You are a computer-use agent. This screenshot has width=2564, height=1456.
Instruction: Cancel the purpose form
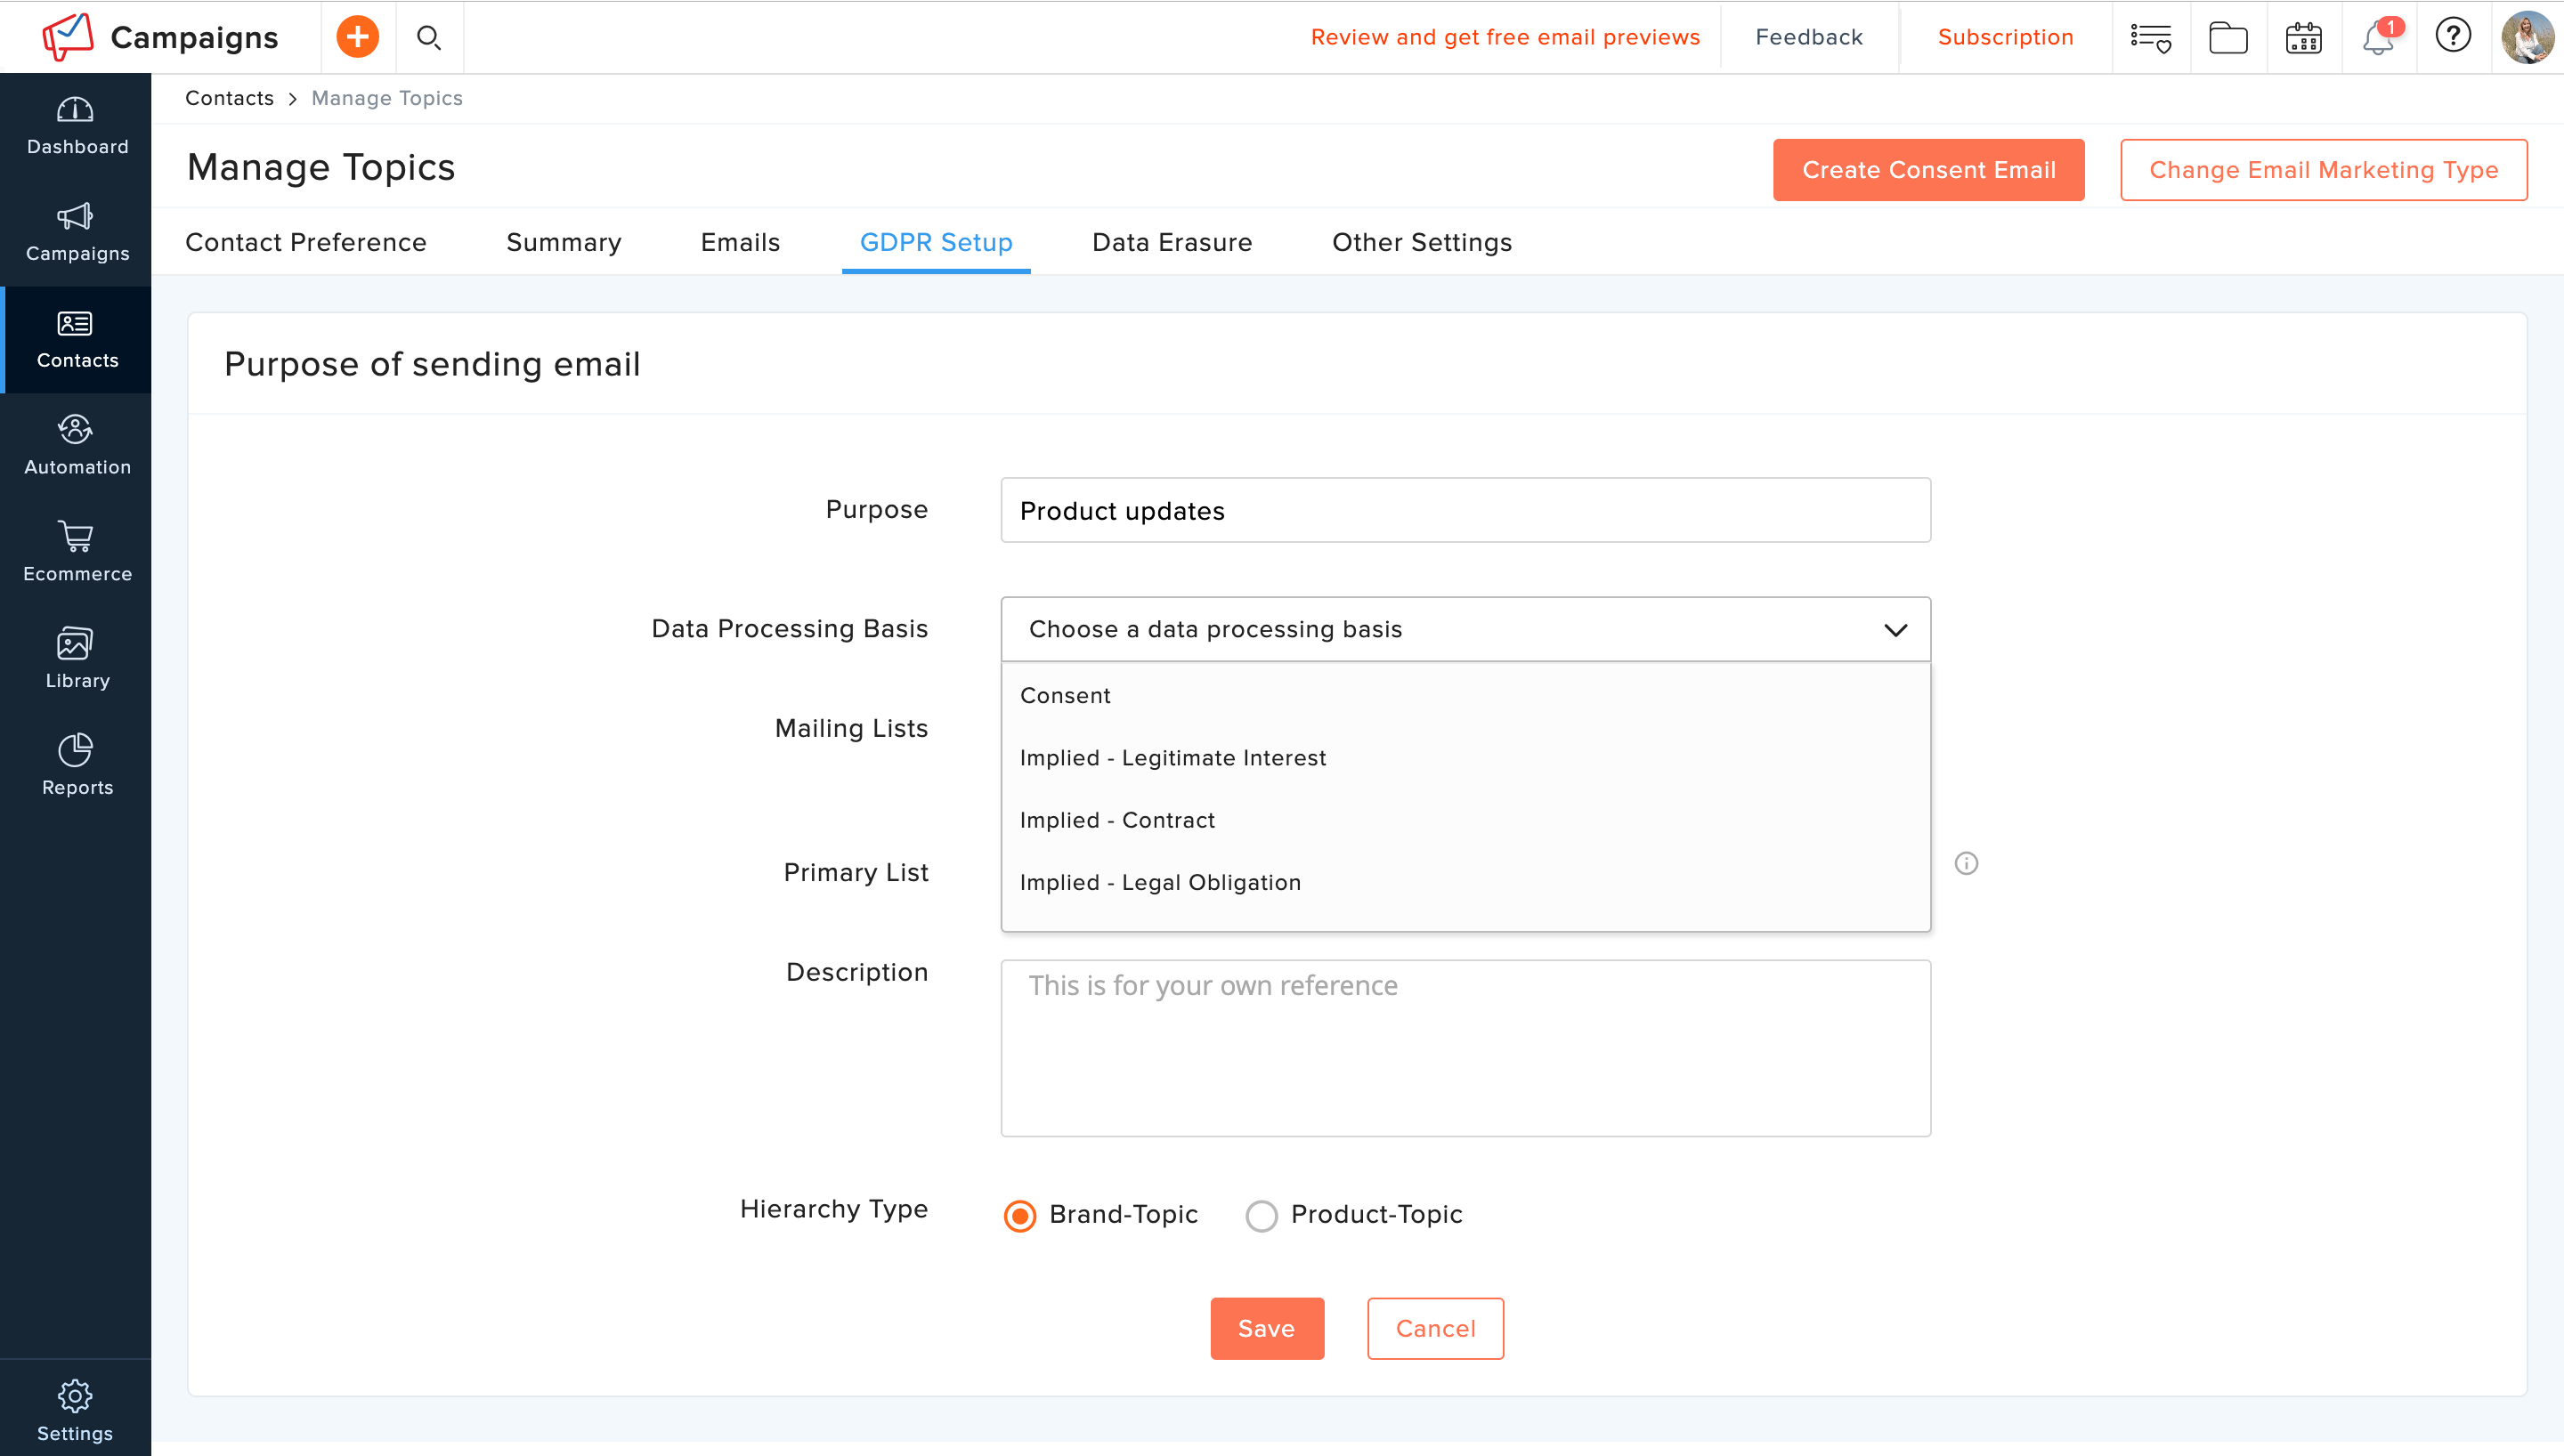1436,1328
